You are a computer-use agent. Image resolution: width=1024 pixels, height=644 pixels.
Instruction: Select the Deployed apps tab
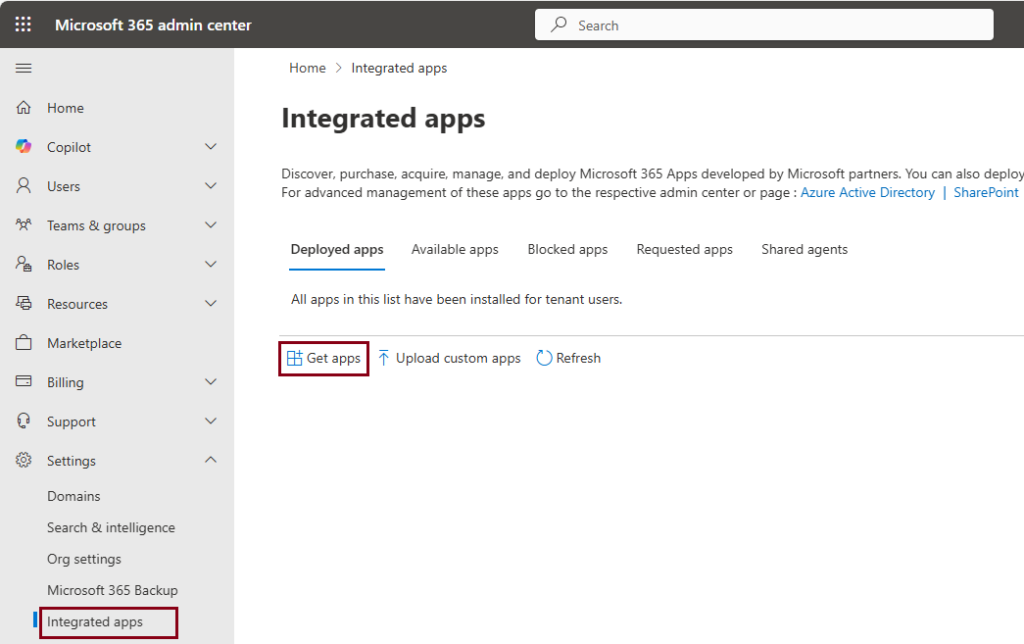coord(337,250)
